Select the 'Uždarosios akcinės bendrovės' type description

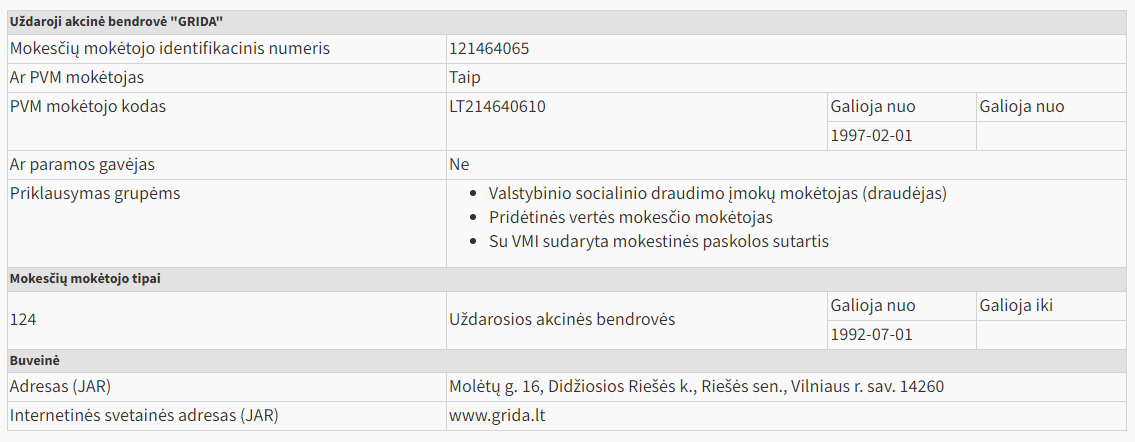click(x=562, y=319)
